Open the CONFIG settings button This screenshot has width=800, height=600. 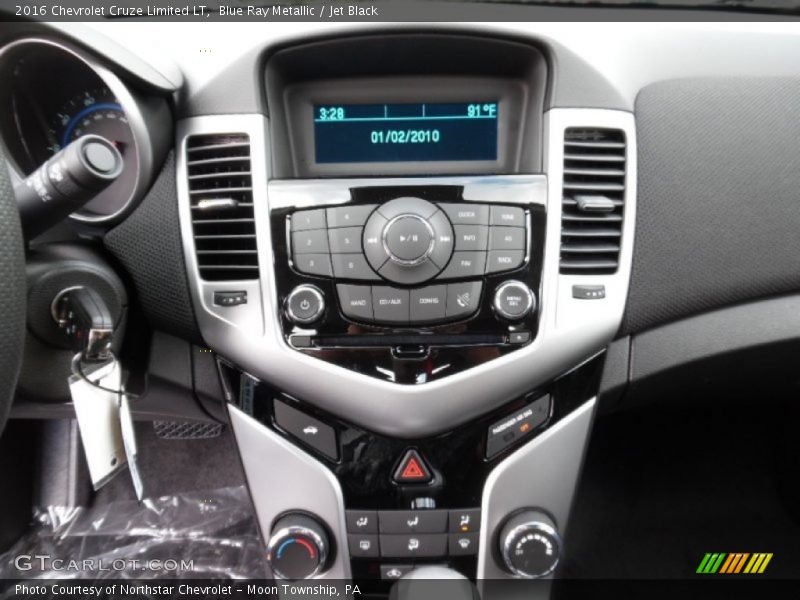coord(428,300)
